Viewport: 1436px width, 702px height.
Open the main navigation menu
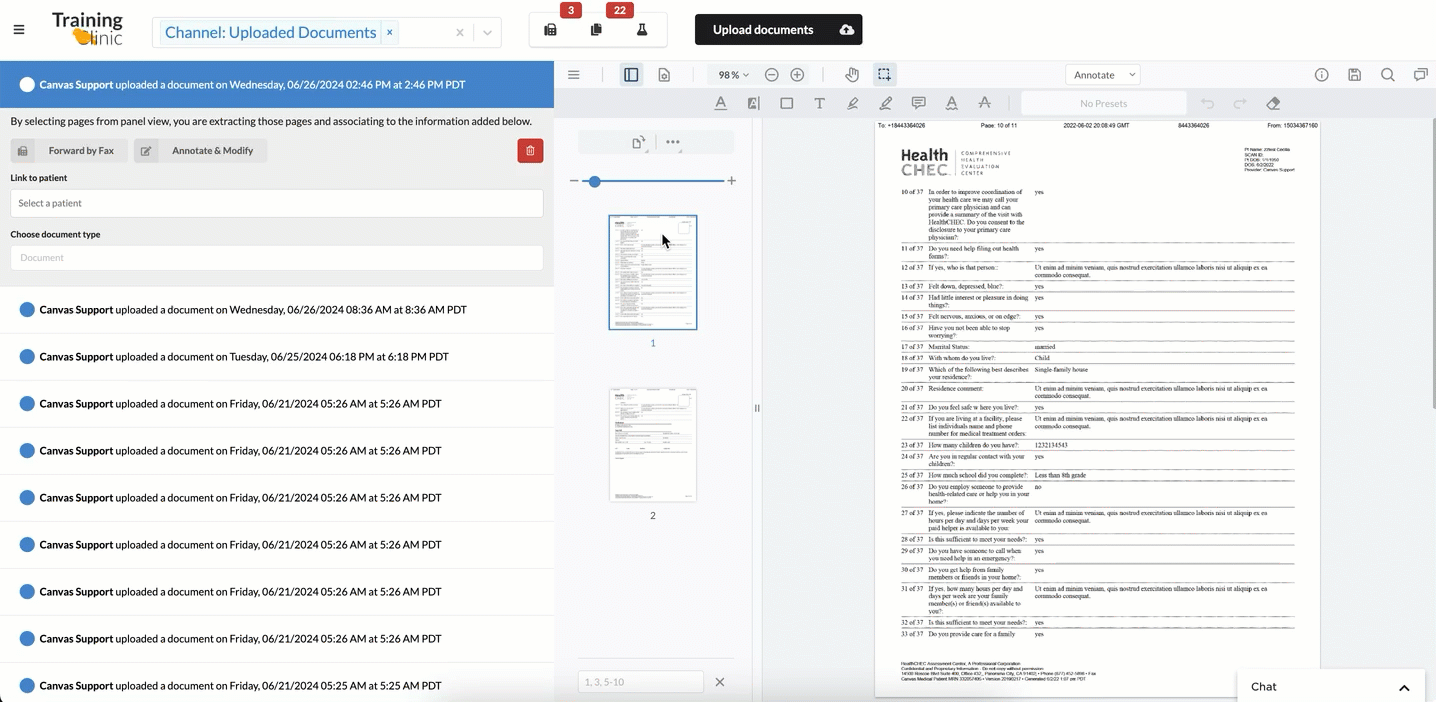pos(18,29)
